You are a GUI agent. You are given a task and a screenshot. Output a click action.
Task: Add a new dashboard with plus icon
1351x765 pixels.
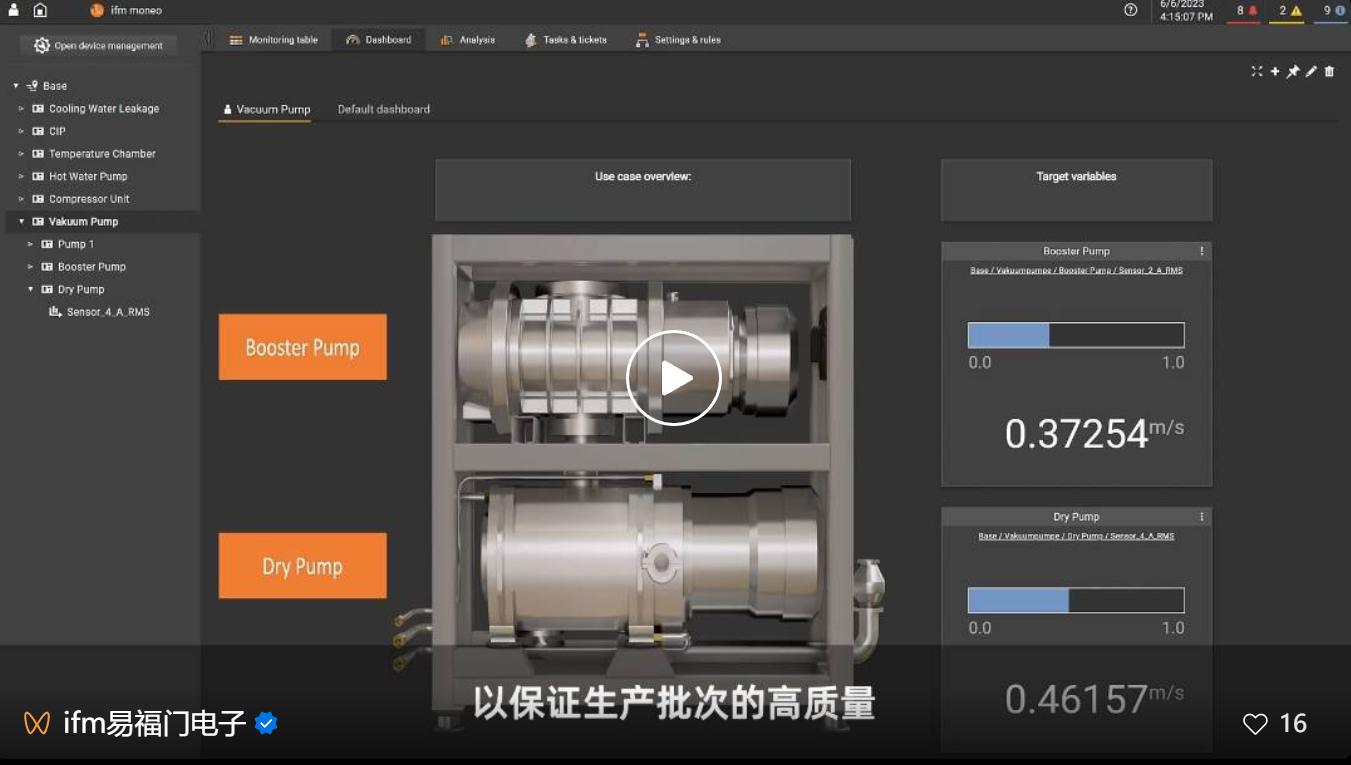[x=1275, y=71]
